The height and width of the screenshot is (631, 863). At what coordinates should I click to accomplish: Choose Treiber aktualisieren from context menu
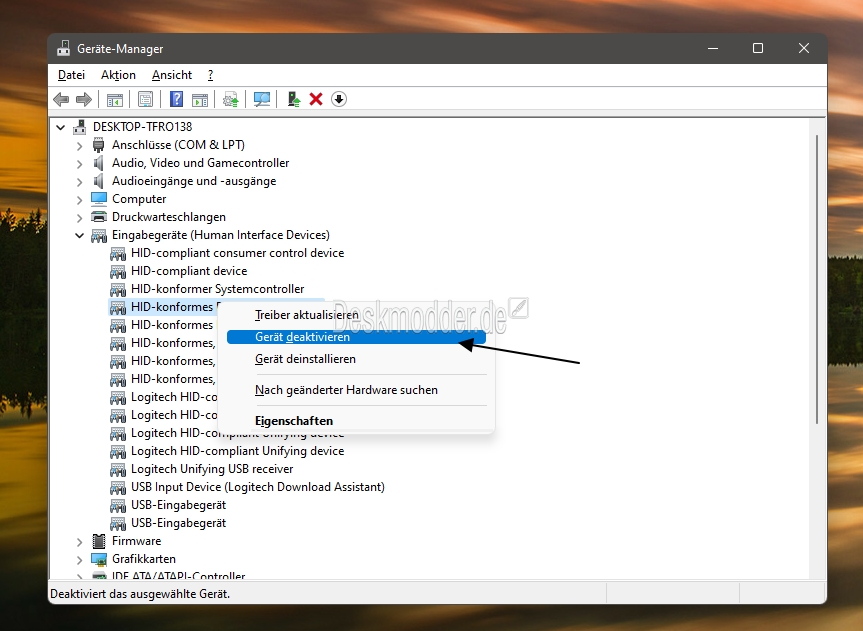tap(357, 315)
